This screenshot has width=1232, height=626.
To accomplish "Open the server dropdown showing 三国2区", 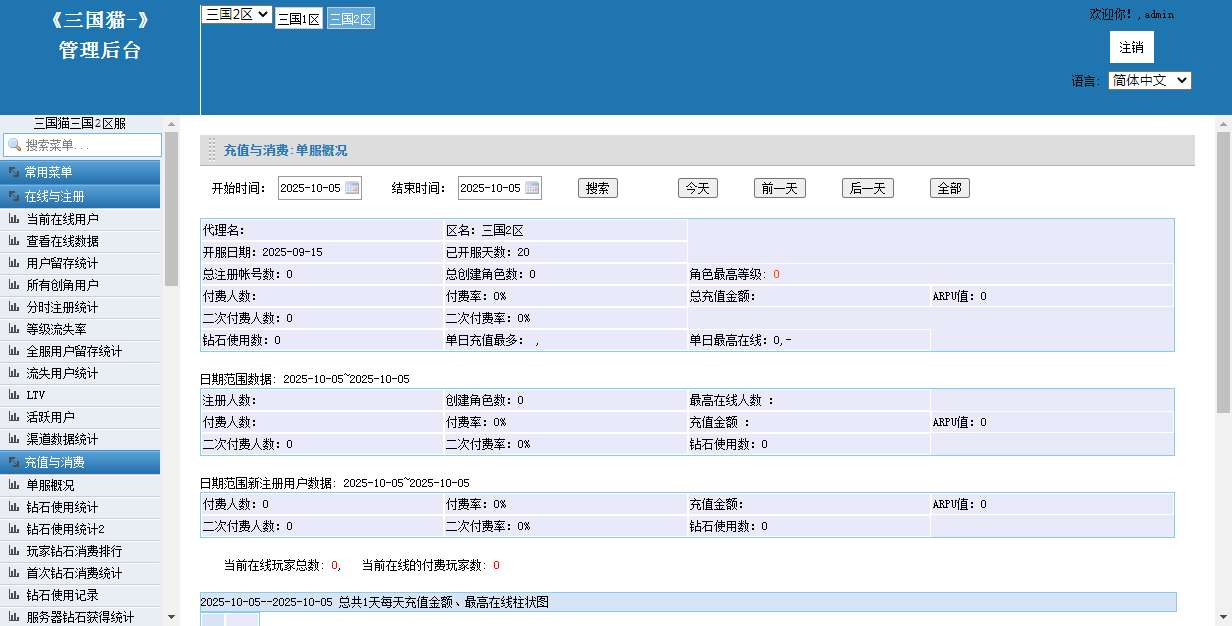I will tap(236, 13).
